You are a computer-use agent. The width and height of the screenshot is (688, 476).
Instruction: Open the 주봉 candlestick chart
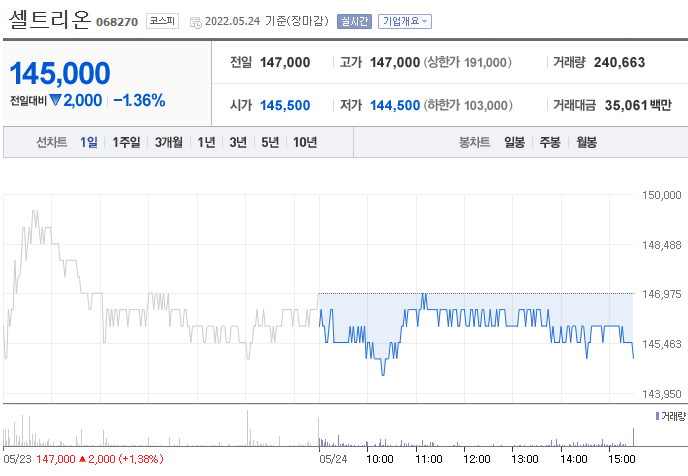point(550,142)
